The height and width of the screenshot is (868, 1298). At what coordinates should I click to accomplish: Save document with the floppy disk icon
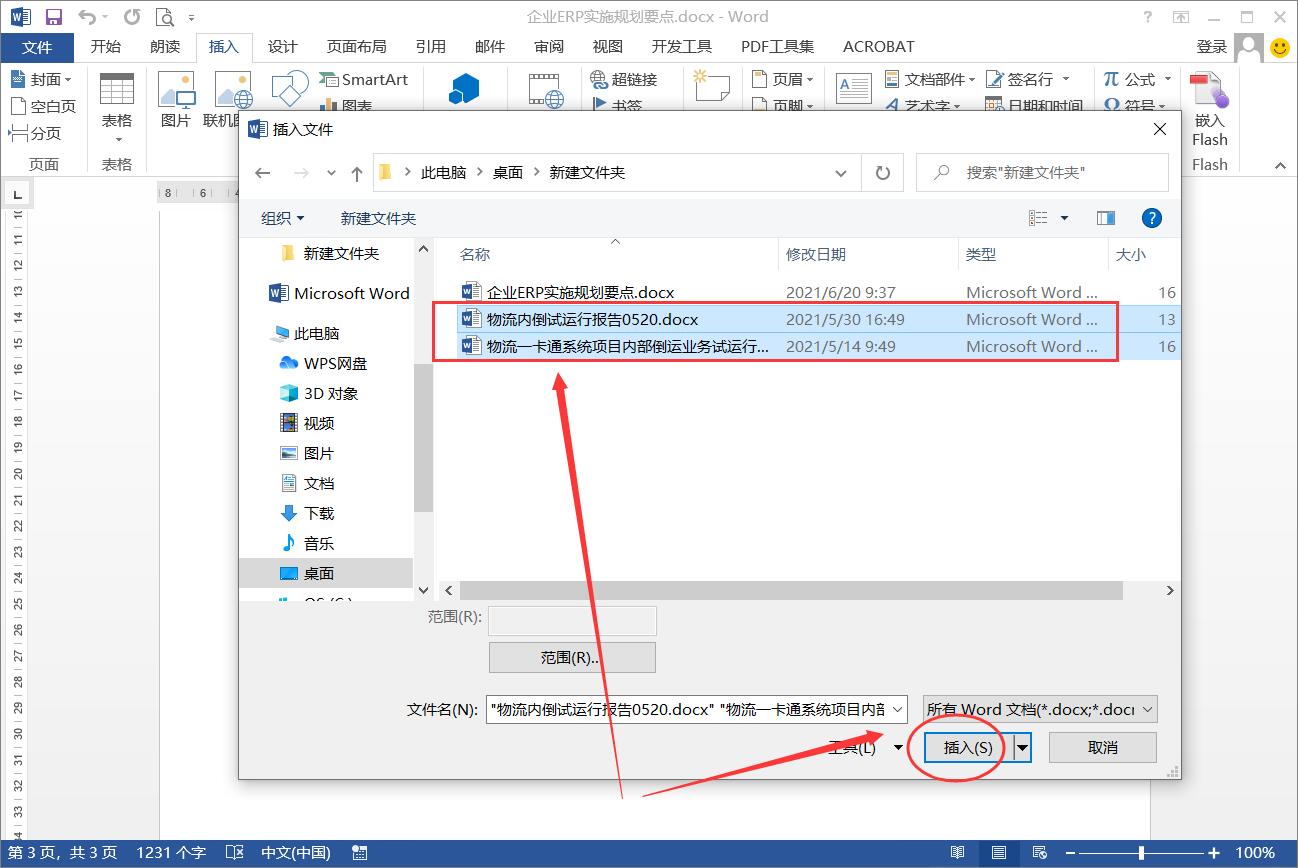[54, 17]
